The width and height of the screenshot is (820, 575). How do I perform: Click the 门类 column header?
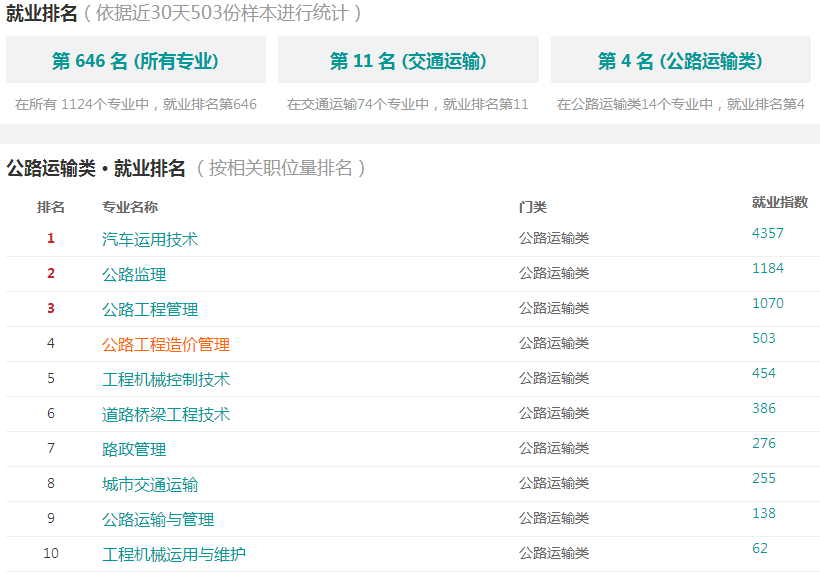click(533, 207)
